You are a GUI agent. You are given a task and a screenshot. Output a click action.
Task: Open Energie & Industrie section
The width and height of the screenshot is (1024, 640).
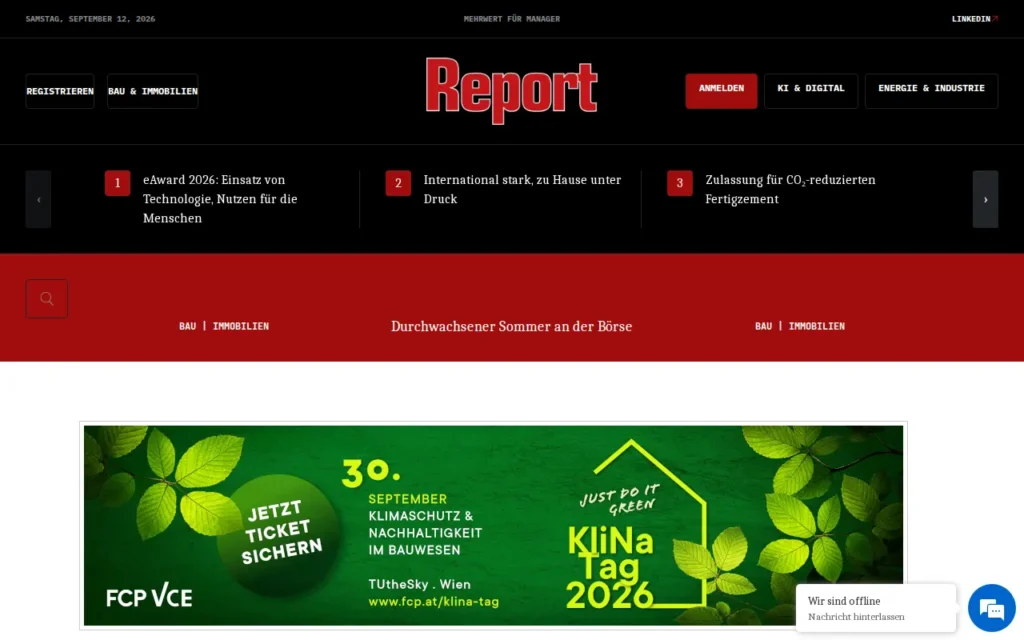(931, 91)
